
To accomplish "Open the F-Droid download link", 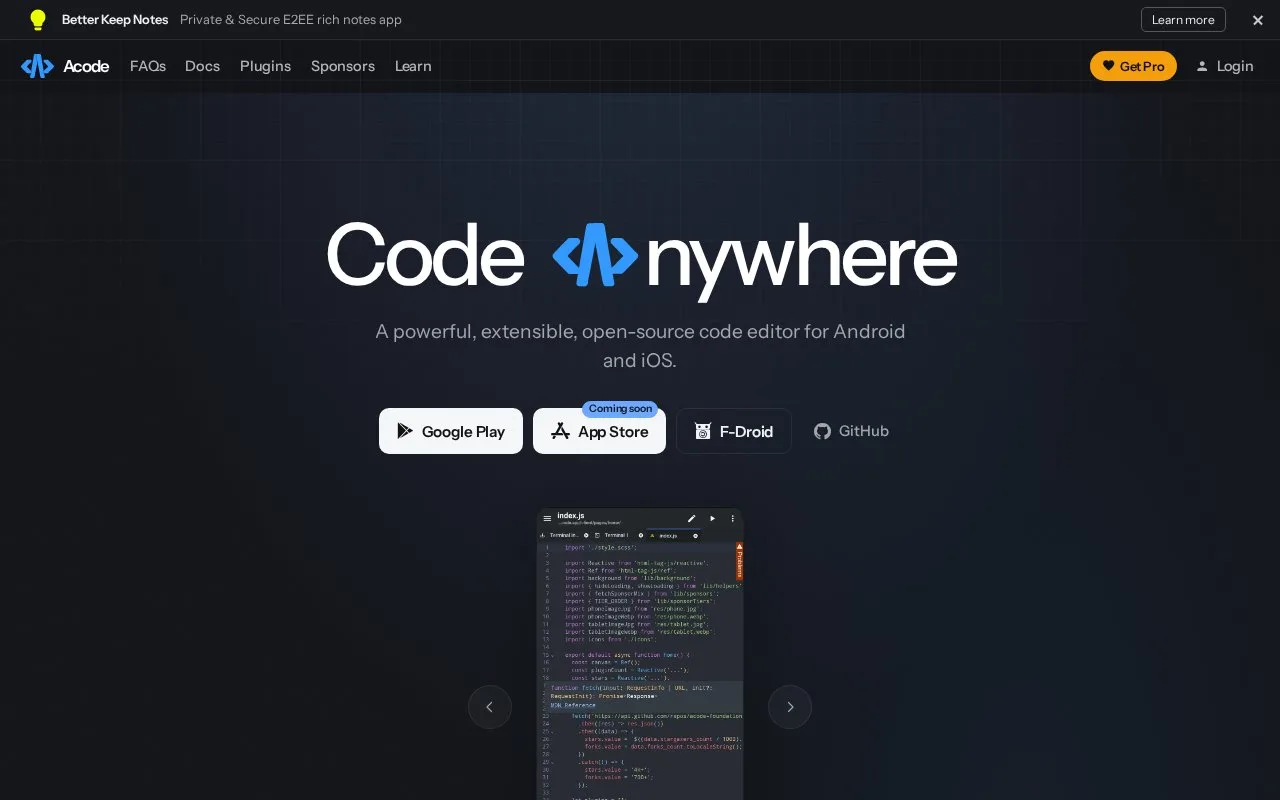I will pyautogui.click(x=734, y=431).
